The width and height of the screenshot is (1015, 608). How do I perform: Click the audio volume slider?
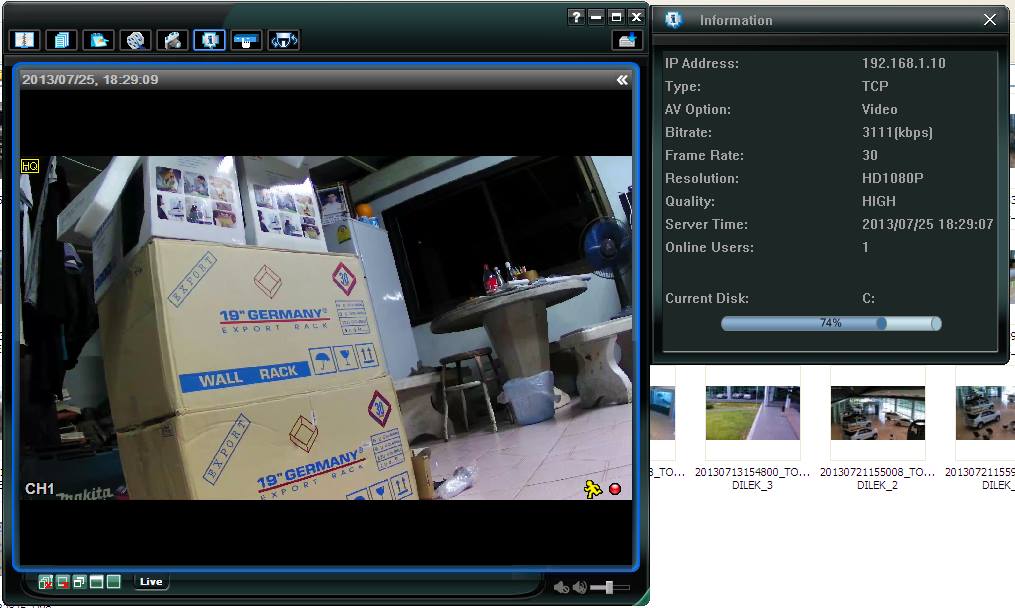click(609, 587)
